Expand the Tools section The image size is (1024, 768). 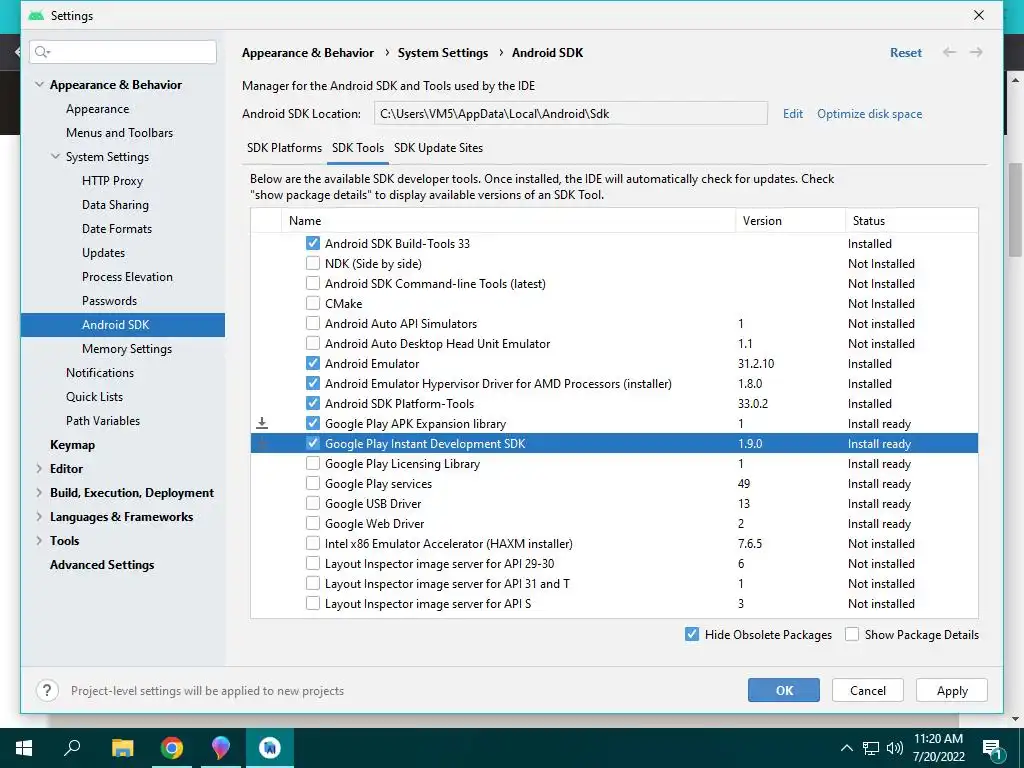point(39,541)
